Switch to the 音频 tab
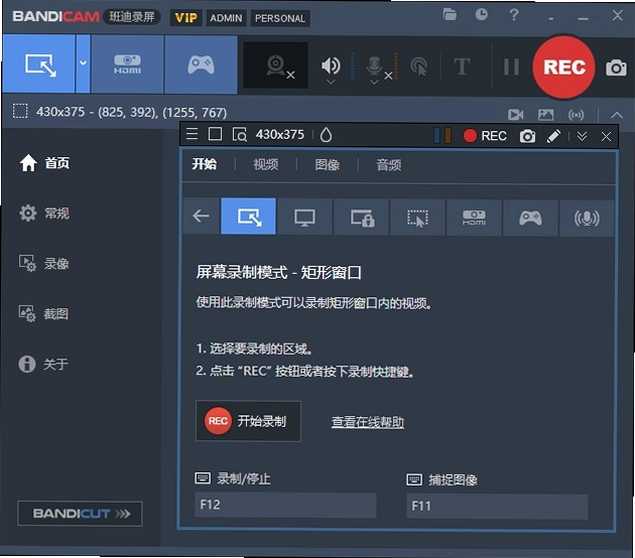The image size is (635, 558). pyautogui.click(x=389, y=165)
